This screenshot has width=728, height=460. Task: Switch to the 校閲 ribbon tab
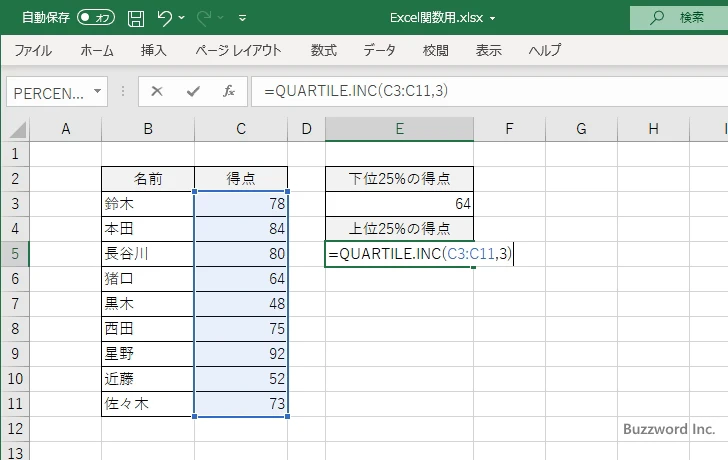pos(436,50)
